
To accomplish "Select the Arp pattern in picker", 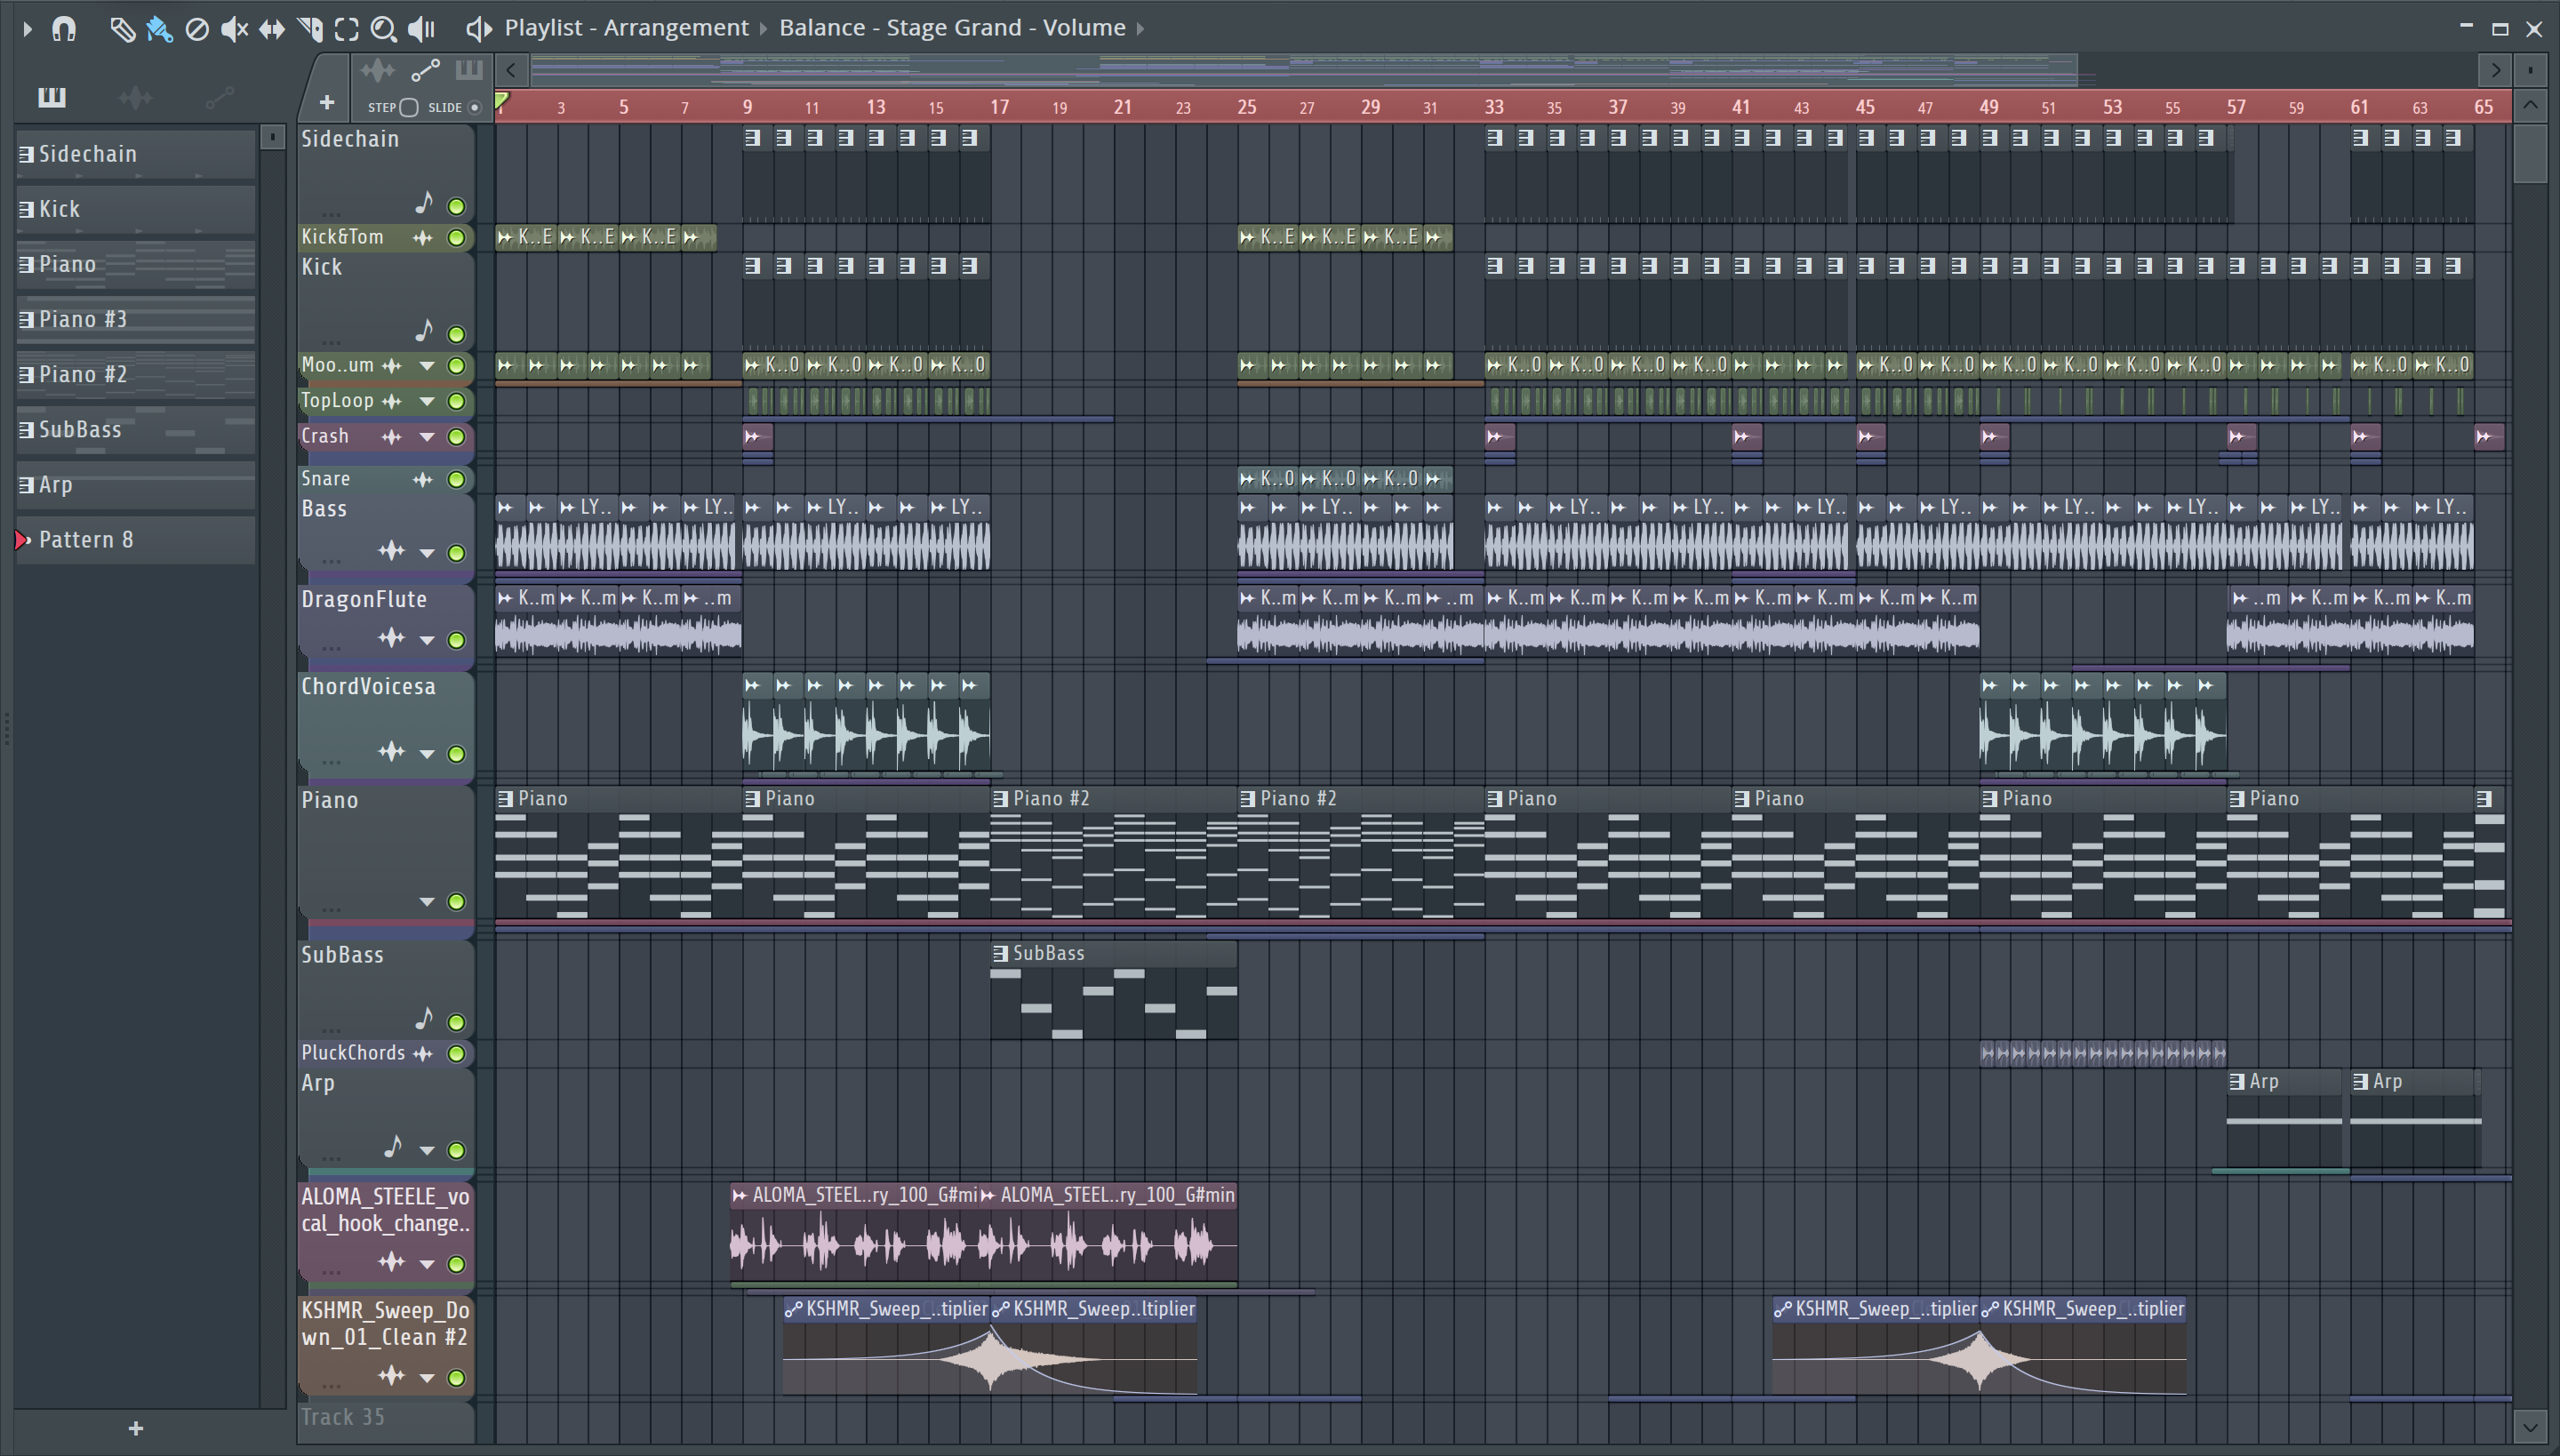I will coord(136,484).
